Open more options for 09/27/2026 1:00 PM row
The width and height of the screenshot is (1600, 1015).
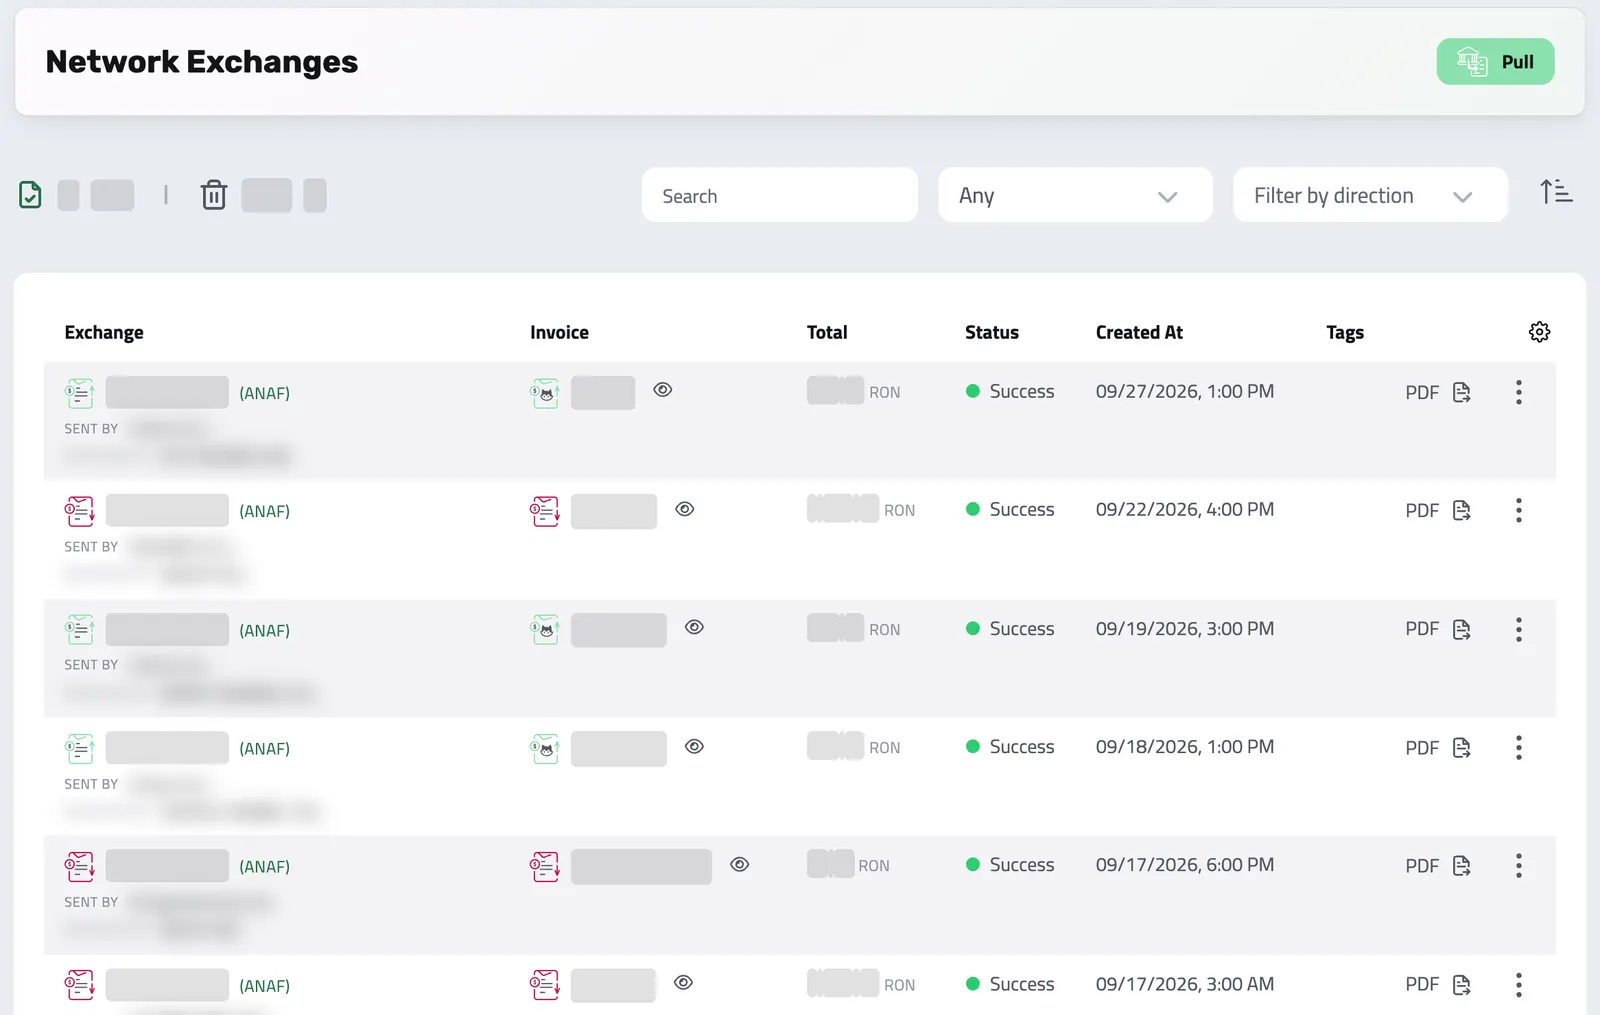[x=1518, y=392]
